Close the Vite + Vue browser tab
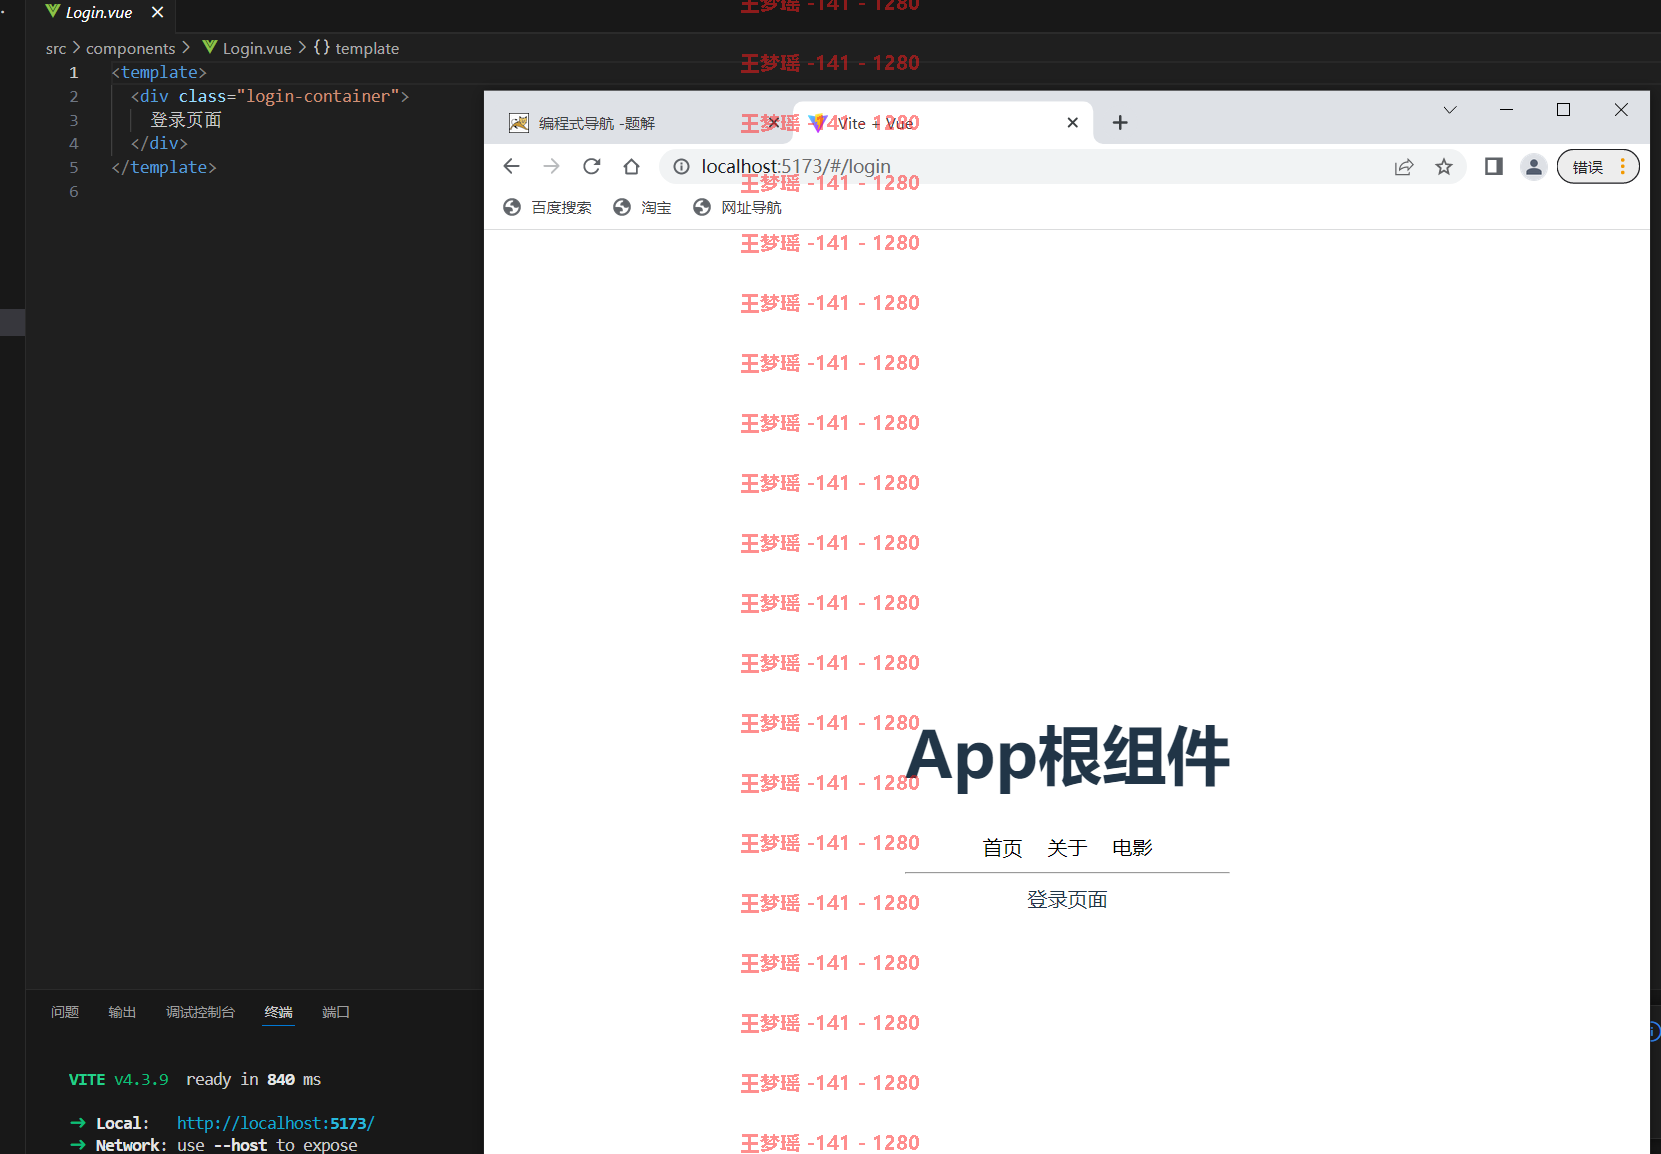This screenshot has width=1661, height=1154. (x=1073, y=122)
